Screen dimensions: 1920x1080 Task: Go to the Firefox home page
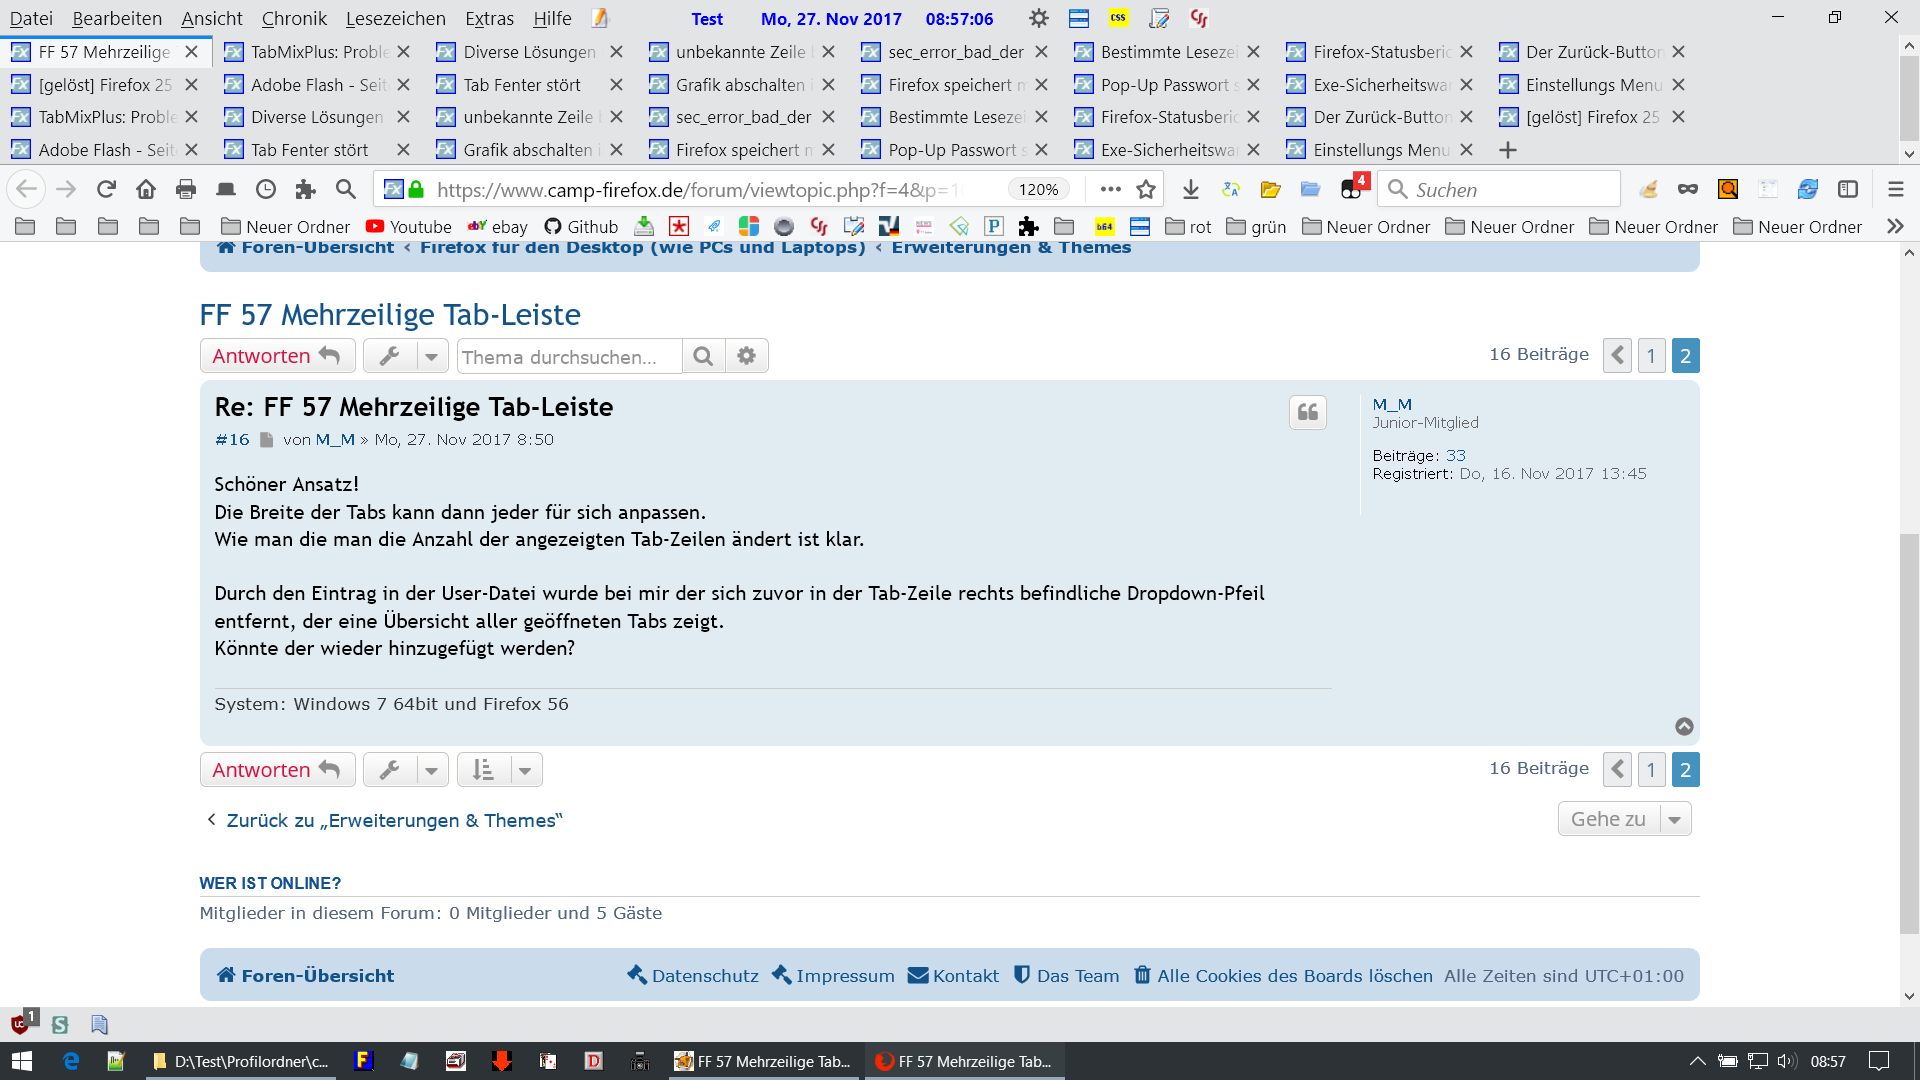click(x=146, y=189)
